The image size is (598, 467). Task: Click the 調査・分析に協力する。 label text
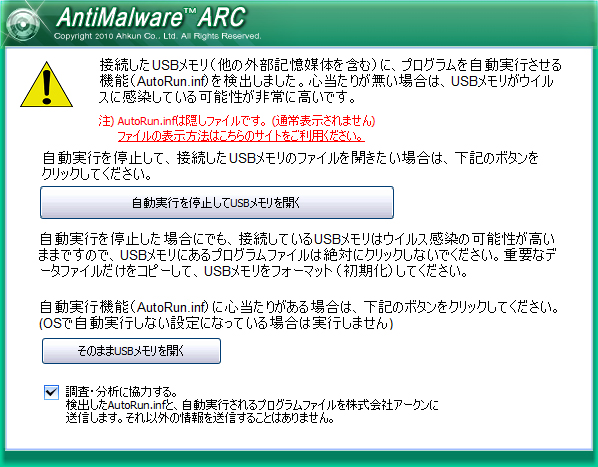click(121, 392)
